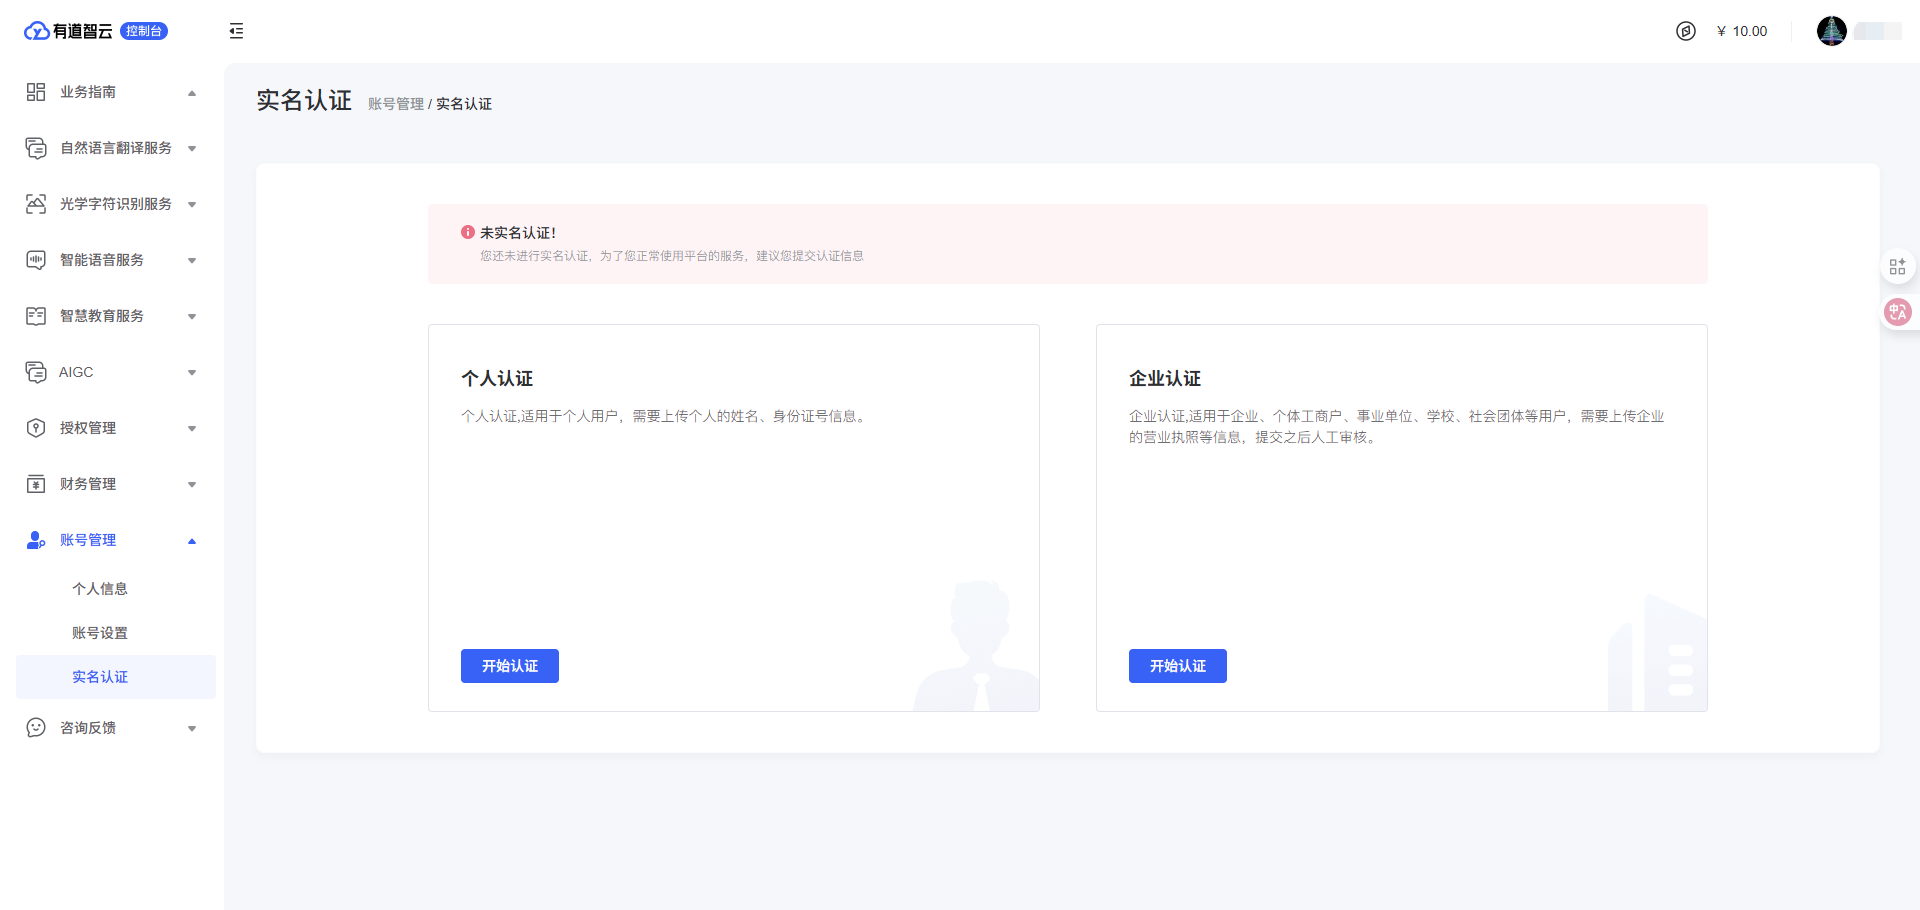Click the ¥ 10.00 account balance
Viewport: 1920px width, 910px height.
pyautogui.click(x=1742, y=31)
